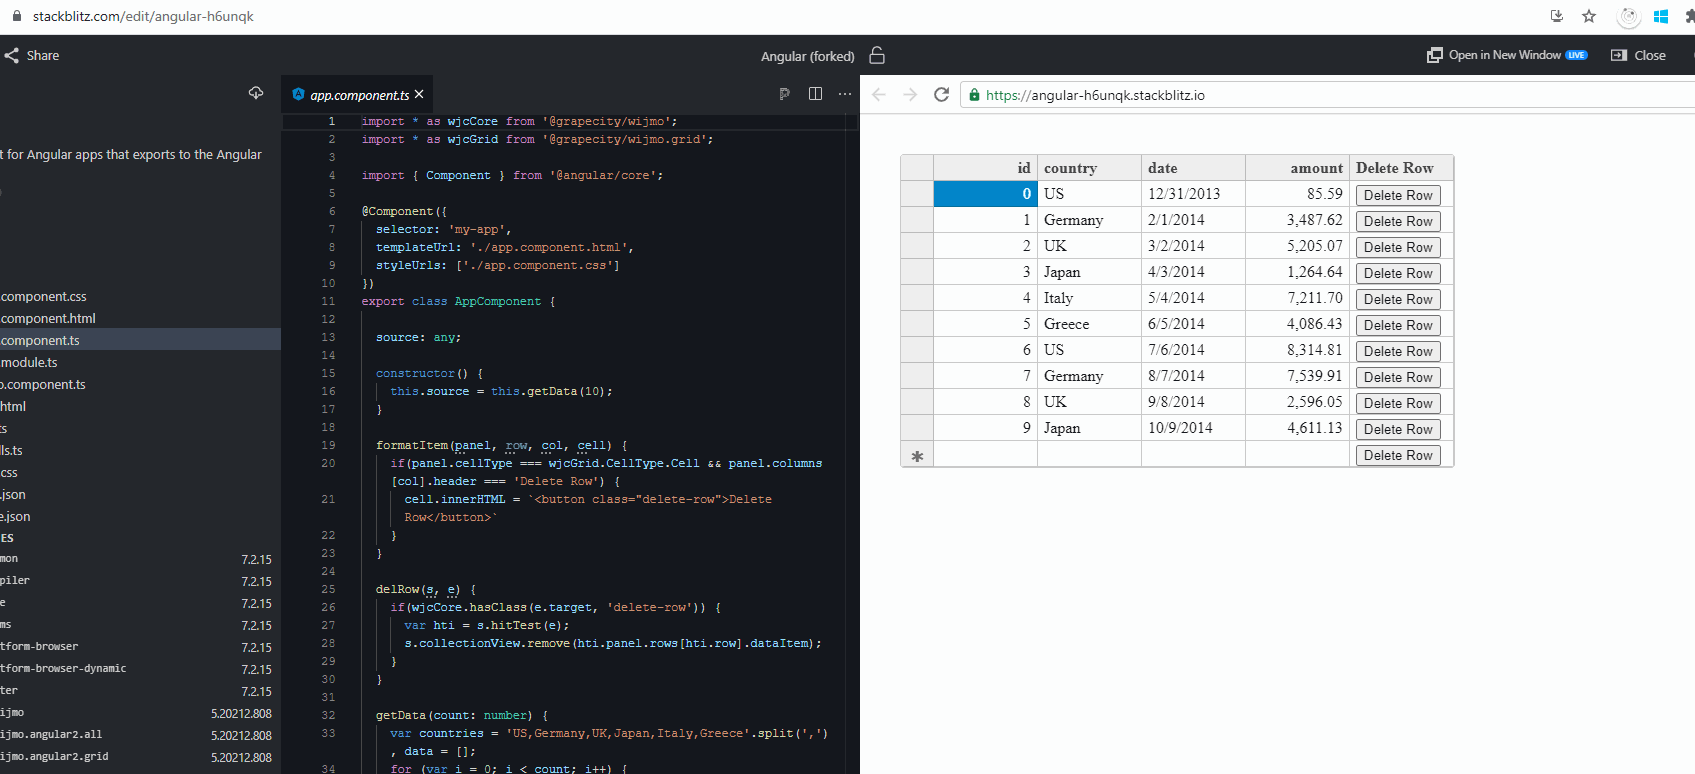1695x774 pixels.
Task: Click the Windows extension icon in browser toolbar
Action: (x=1661, y=16)
